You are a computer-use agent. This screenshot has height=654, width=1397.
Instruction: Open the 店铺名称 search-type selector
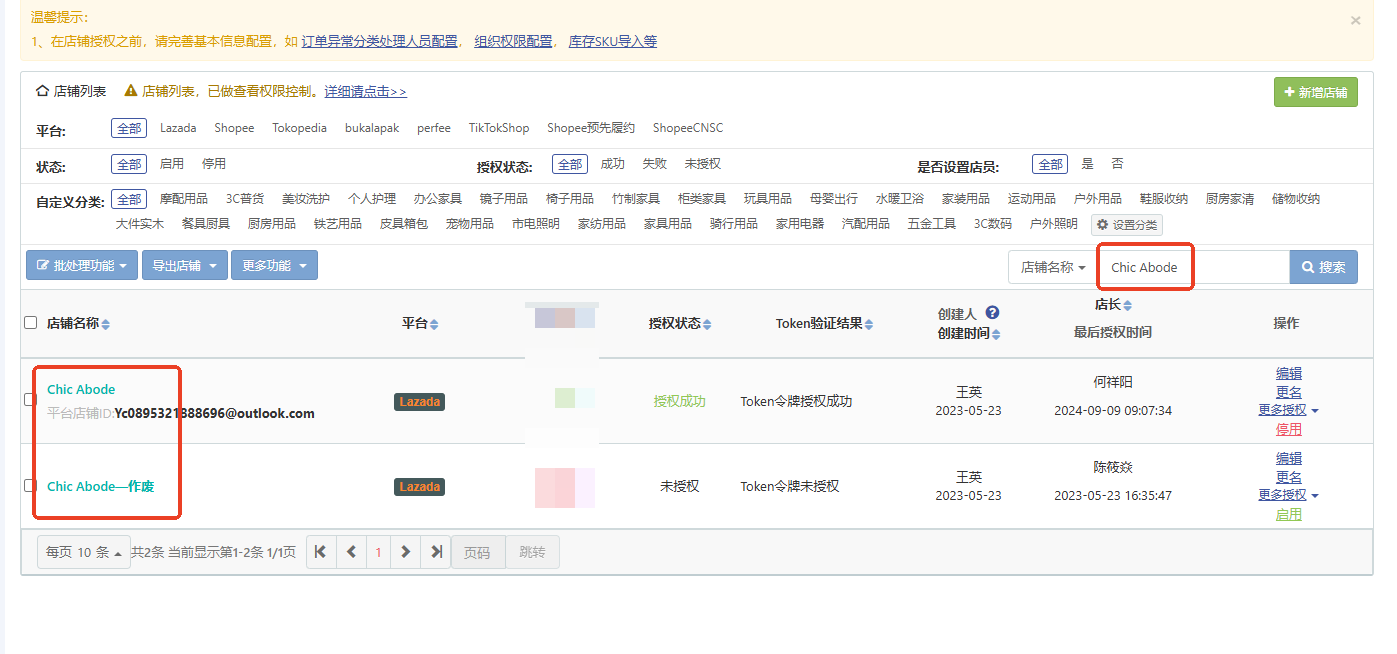pos(1052,268)
